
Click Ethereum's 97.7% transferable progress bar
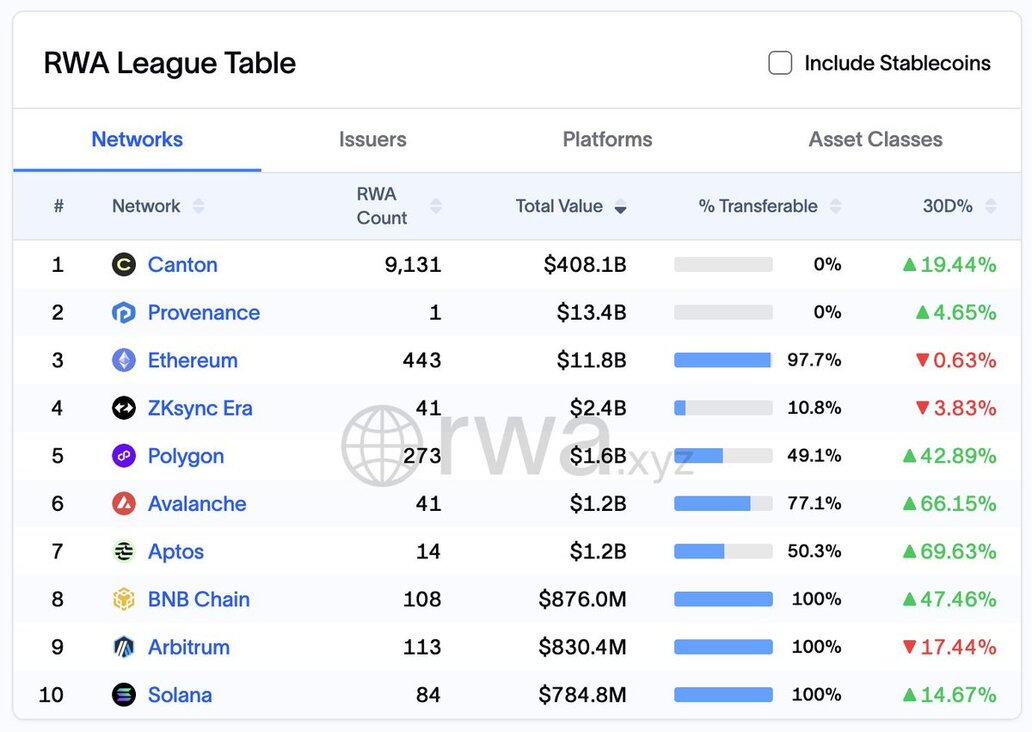click(x=723, y=360)
